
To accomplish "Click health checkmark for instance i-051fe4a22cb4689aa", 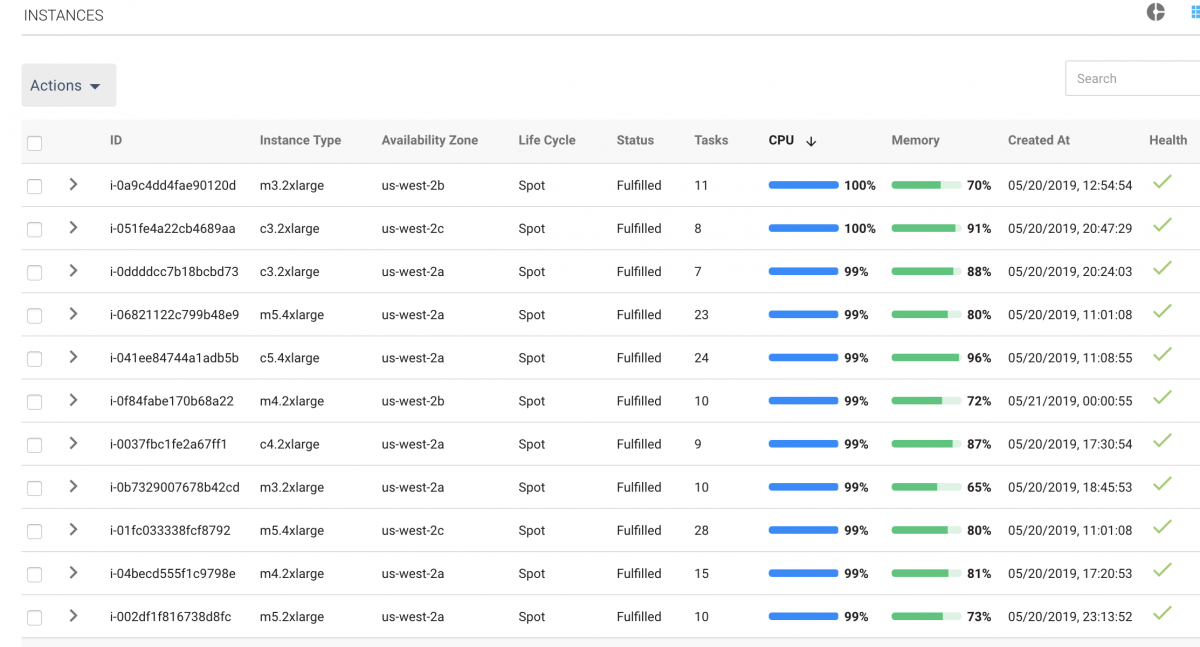I will click(1161, 226).
